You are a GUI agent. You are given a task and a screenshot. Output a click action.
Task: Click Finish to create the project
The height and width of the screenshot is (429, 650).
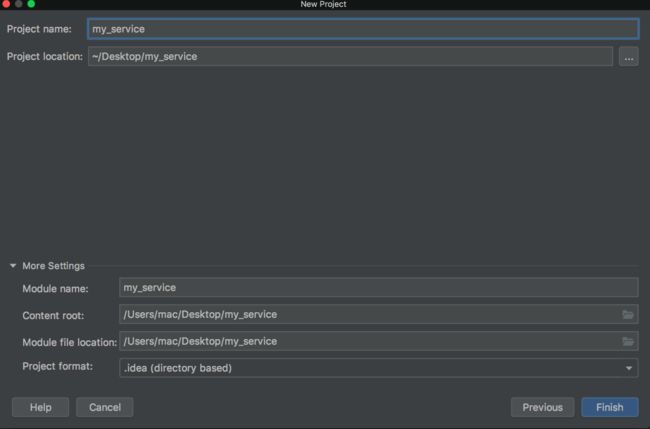point(610,407)
